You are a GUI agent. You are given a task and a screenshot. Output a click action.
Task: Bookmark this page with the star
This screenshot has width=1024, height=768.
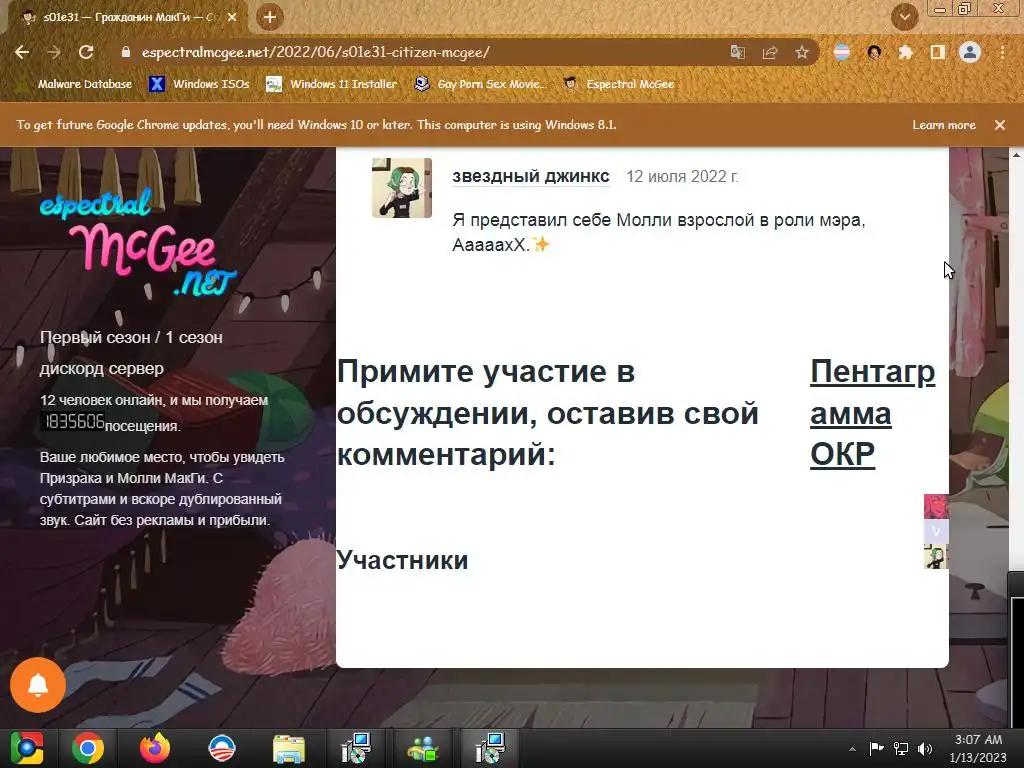tap(802, 52)
